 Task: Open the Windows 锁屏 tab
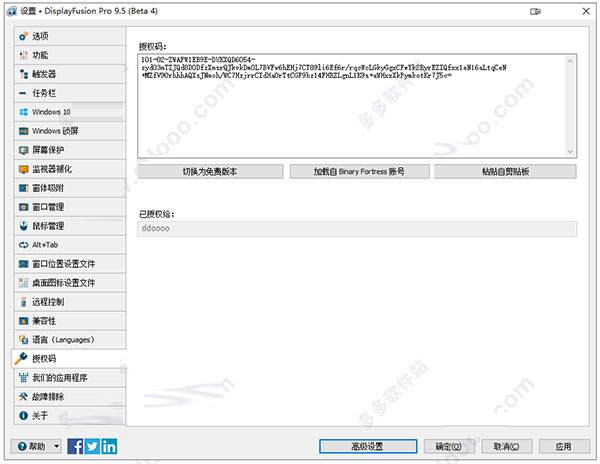(x=70, y=131)
